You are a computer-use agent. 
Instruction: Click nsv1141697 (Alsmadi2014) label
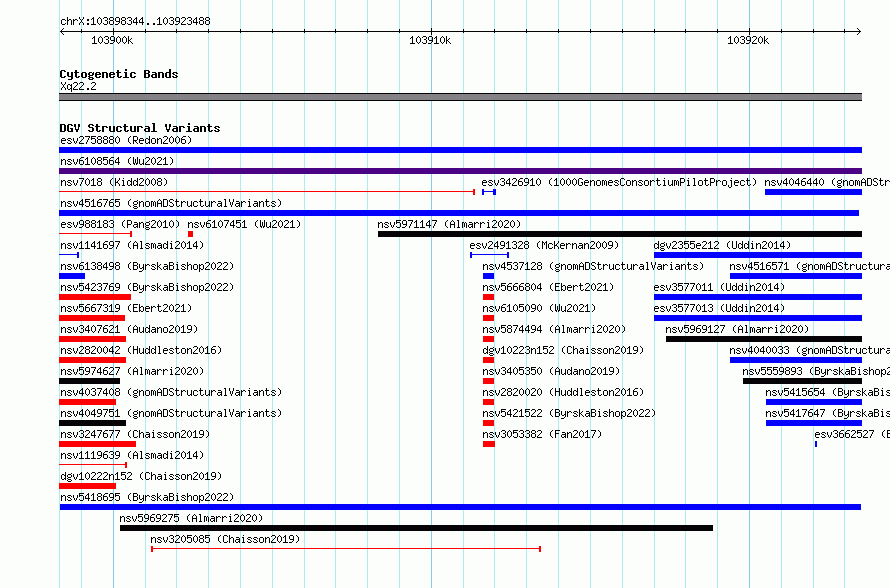[132, 245]
